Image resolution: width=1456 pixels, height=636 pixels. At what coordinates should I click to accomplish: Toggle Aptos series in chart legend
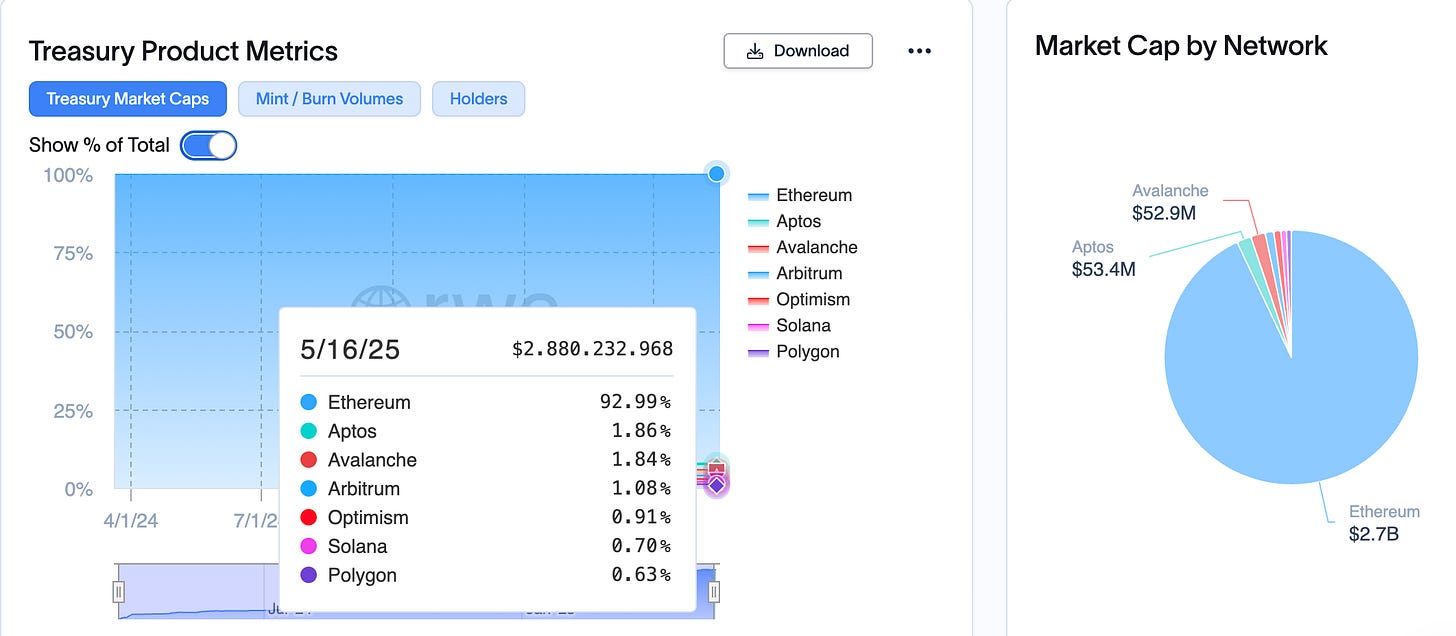(784, 221)
